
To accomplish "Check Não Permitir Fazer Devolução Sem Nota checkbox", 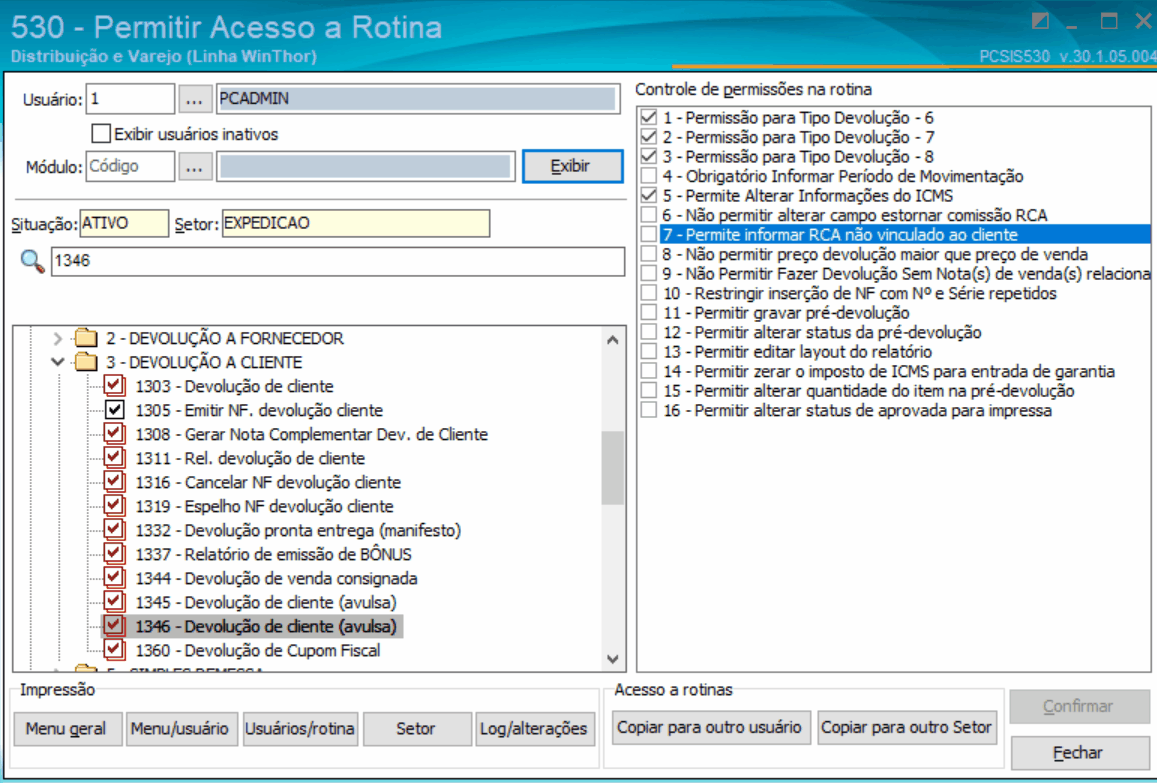I will tap(649, 274).
